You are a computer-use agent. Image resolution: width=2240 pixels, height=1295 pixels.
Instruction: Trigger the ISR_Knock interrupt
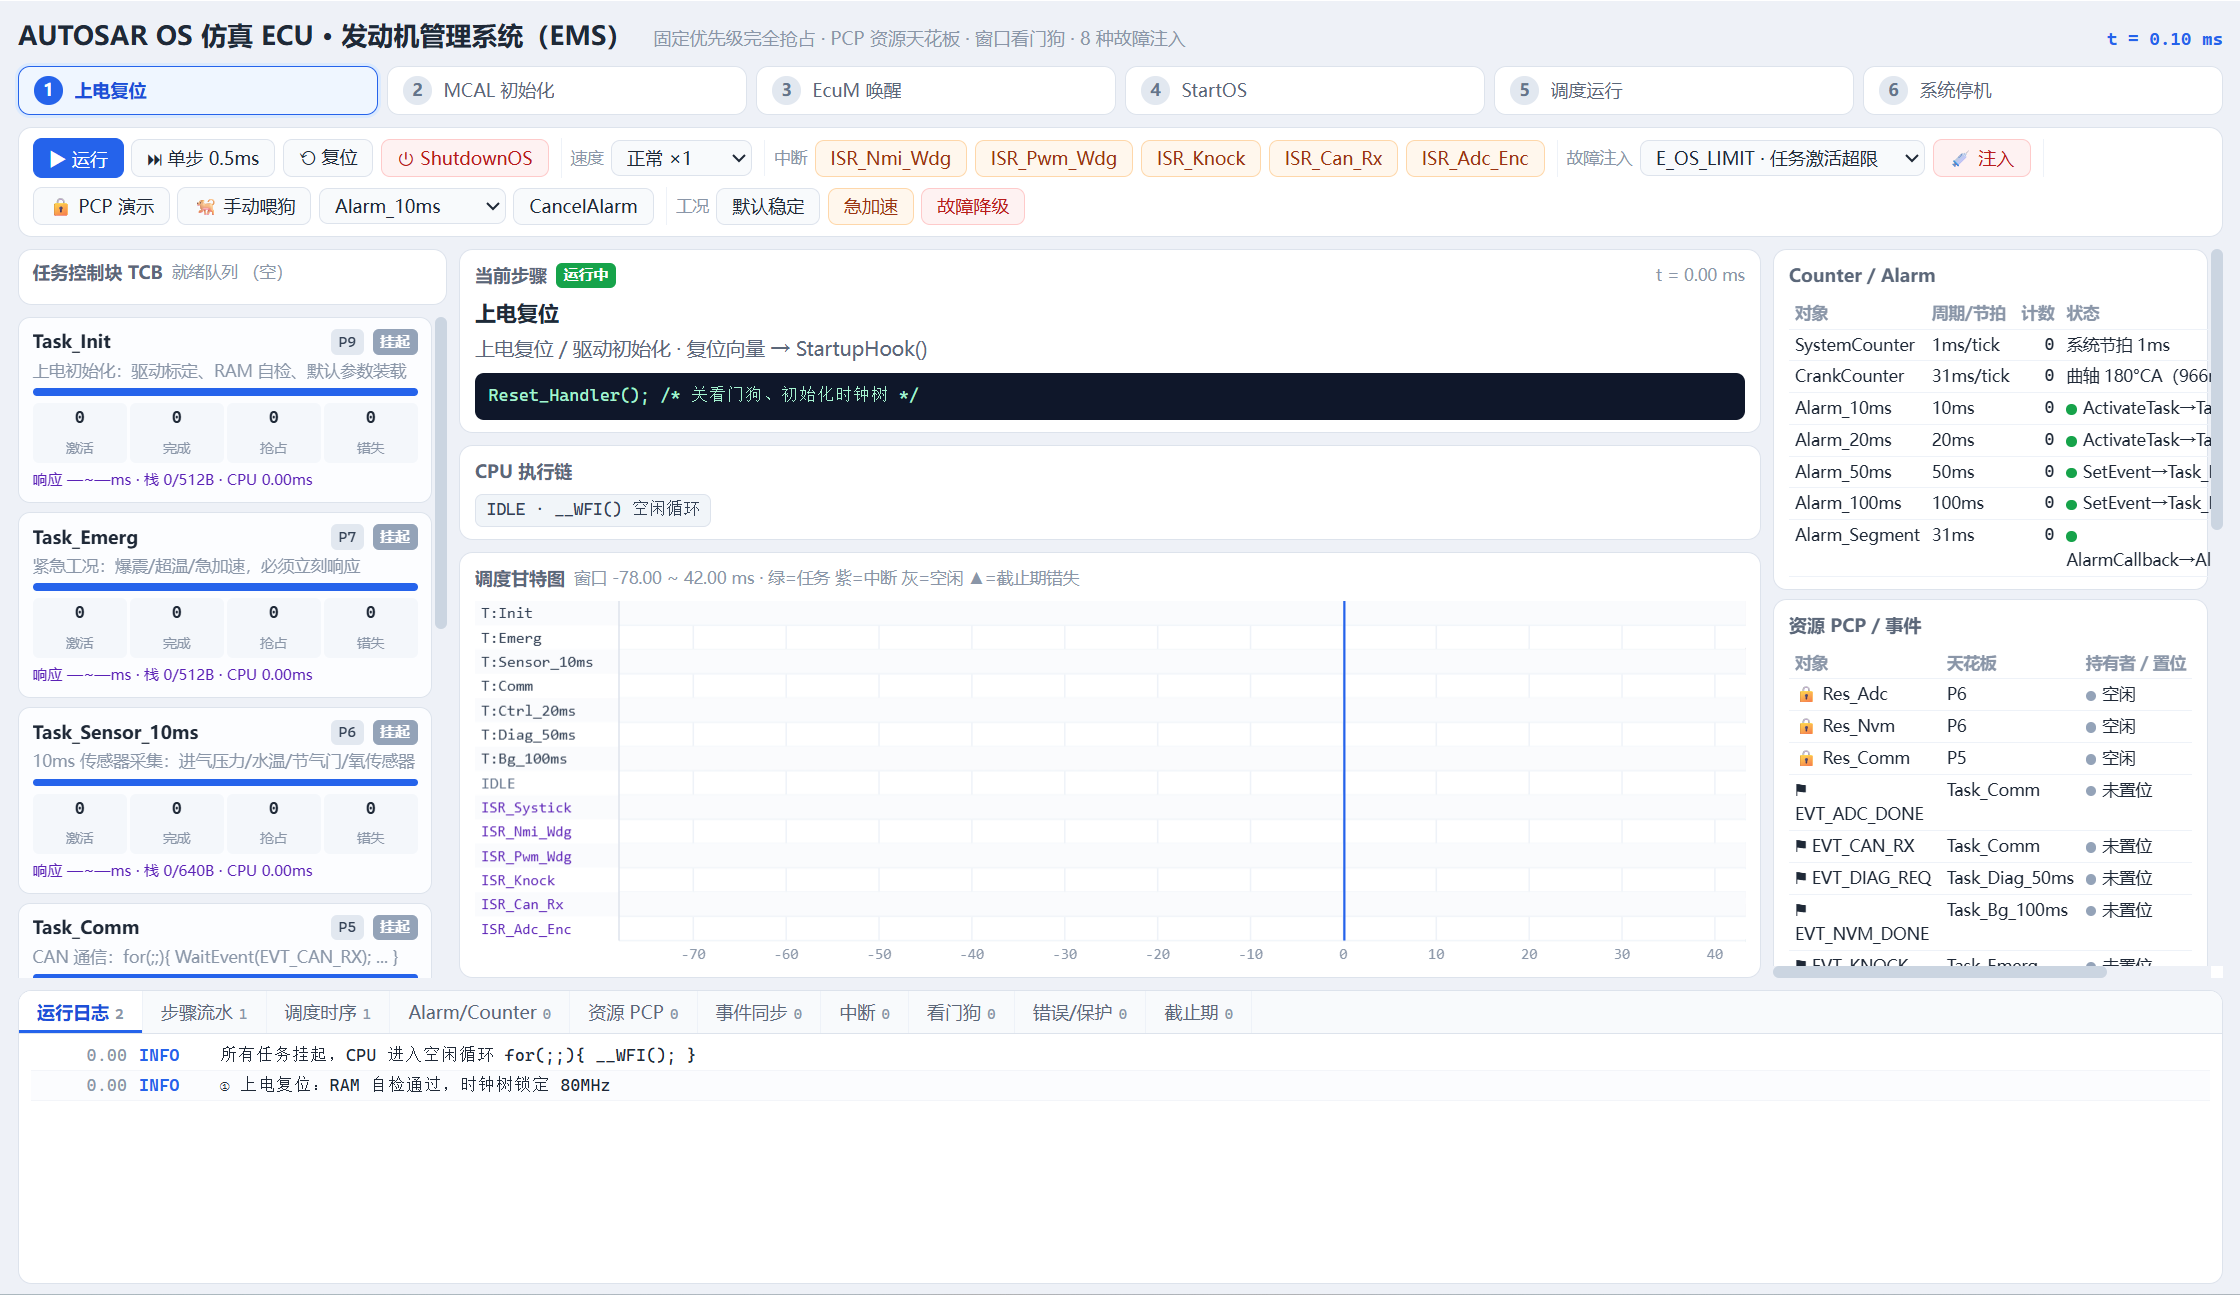pos(1201,158)
